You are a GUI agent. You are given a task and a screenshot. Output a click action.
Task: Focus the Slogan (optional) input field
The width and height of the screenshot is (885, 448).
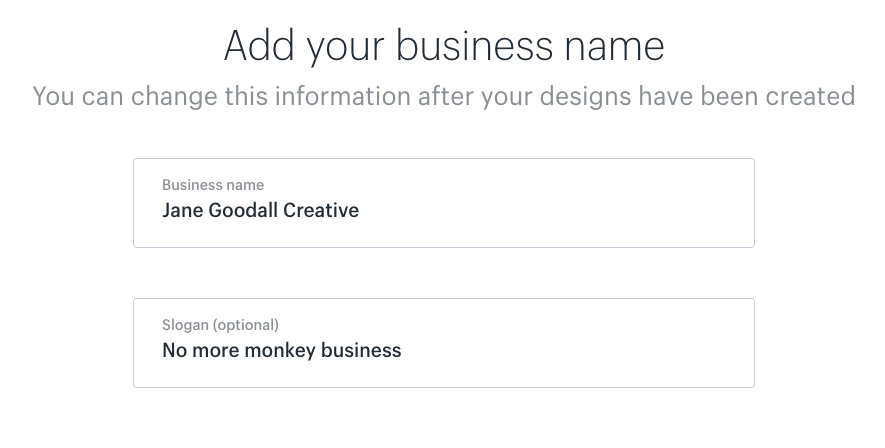tap(444, 342)
